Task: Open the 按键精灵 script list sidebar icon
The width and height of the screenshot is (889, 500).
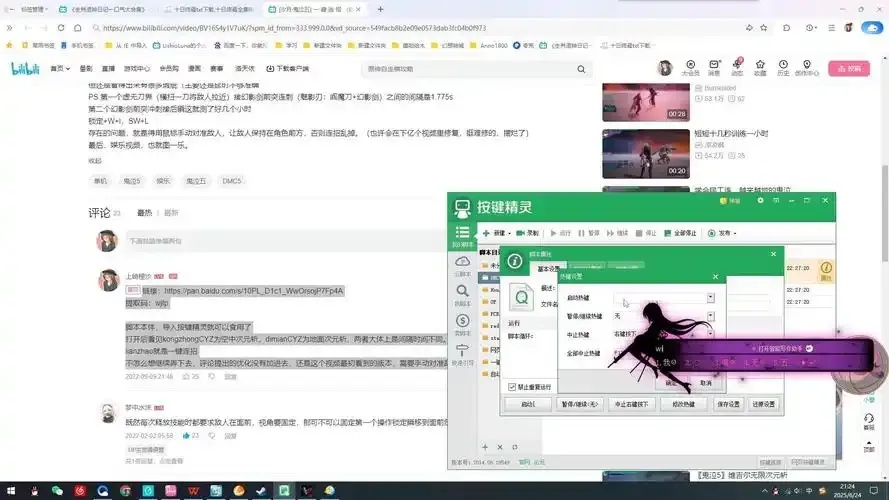Action: 462,236
